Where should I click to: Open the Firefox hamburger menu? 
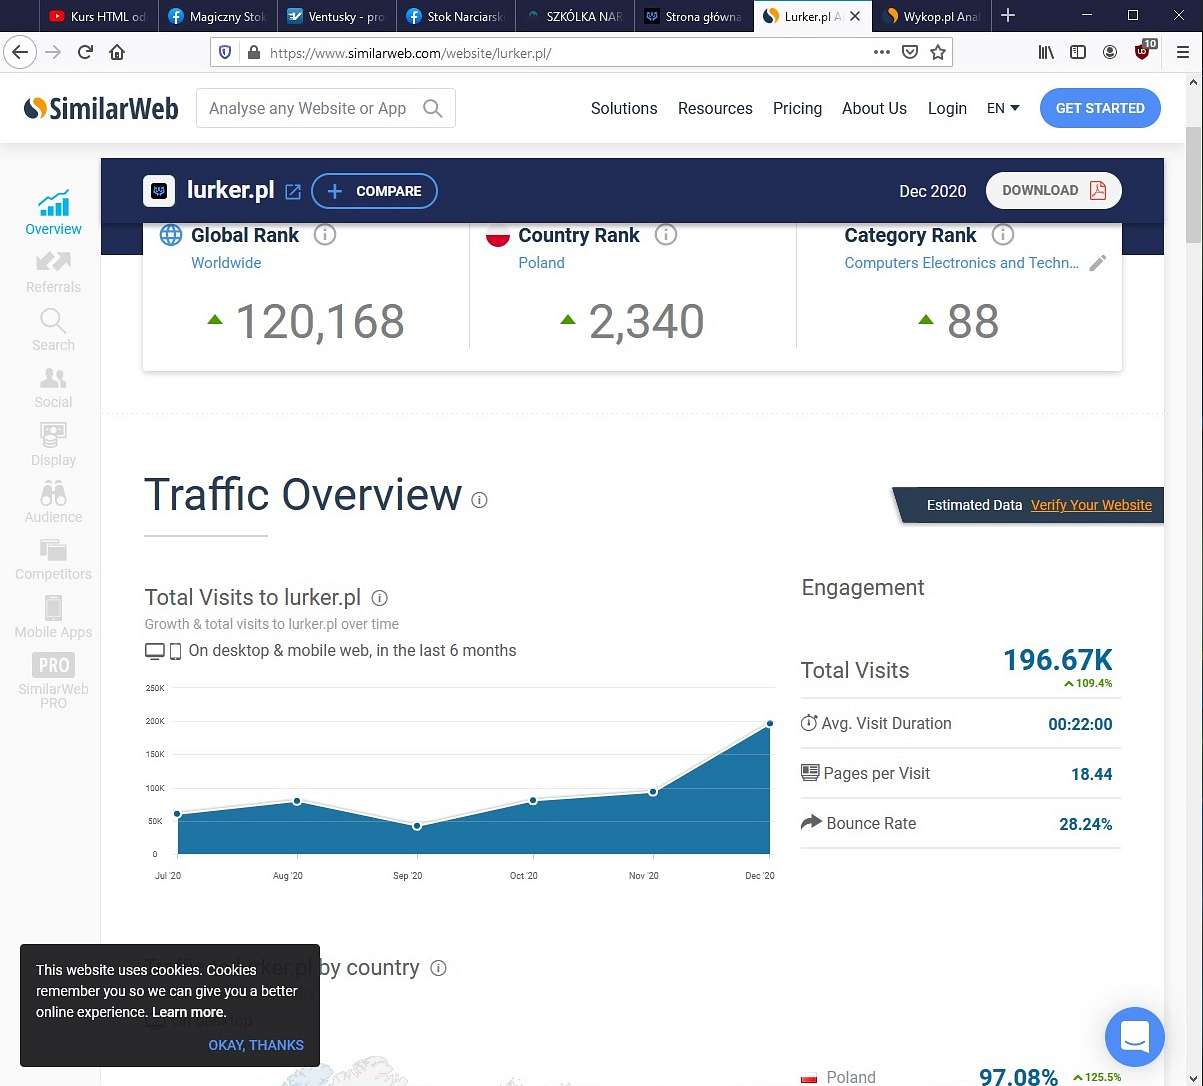[x=1184, y=52]
